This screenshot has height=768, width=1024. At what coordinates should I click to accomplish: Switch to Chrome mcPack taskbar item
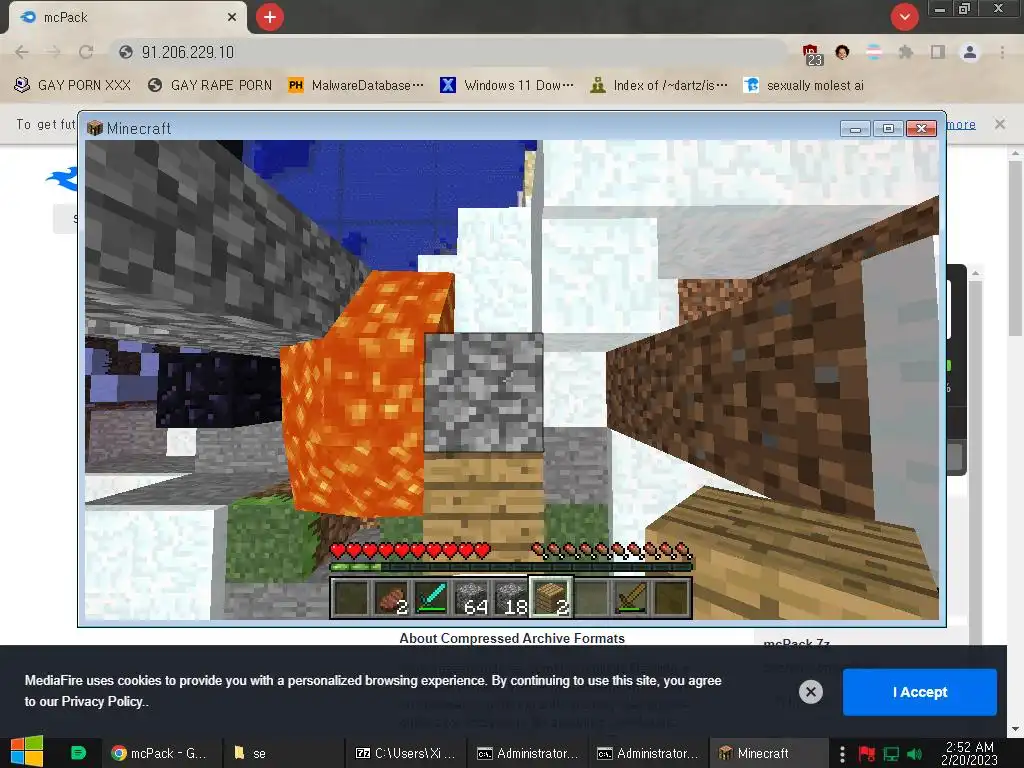(159, 753)
